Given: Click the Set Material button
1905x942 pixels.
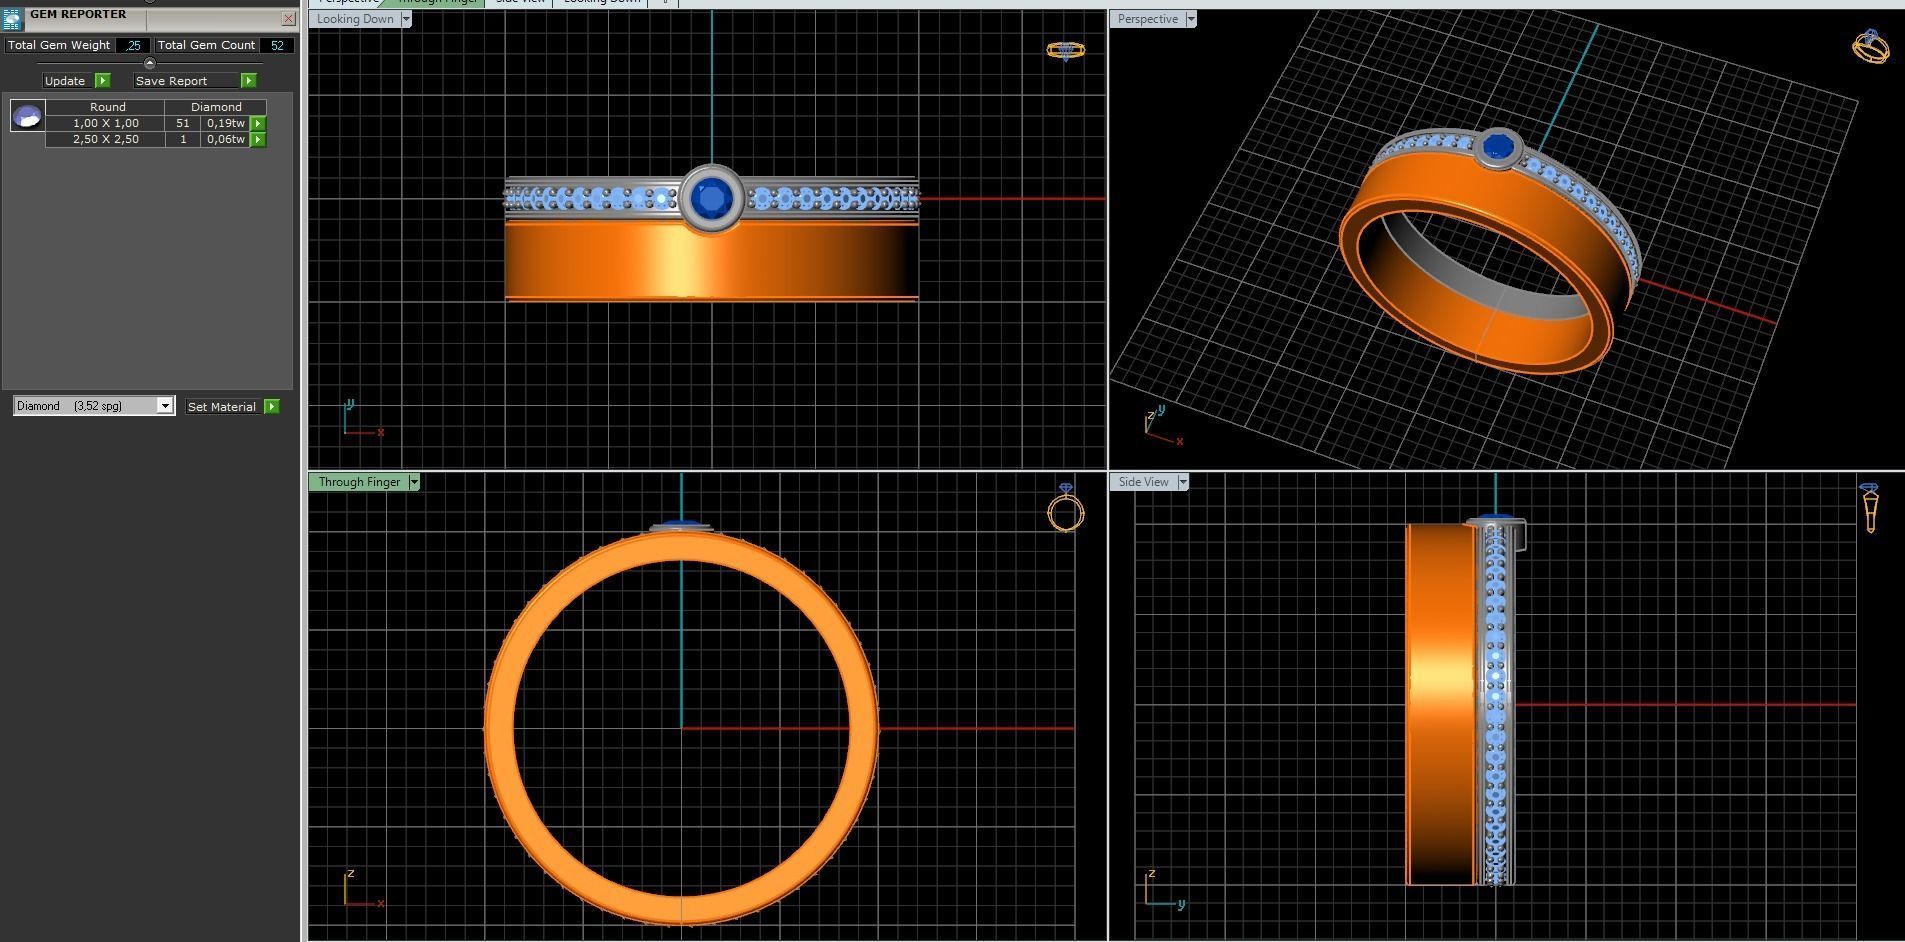Looking at the screenshot, I should [x=223, y=406].
